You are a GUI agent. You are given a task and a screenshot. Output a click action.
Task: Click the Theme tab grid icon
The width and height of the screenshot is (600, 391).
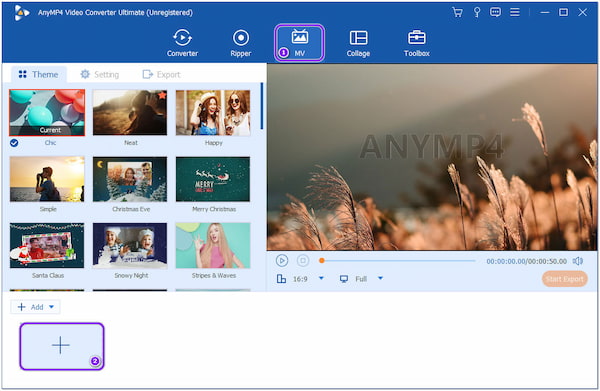tap(23, 74)
